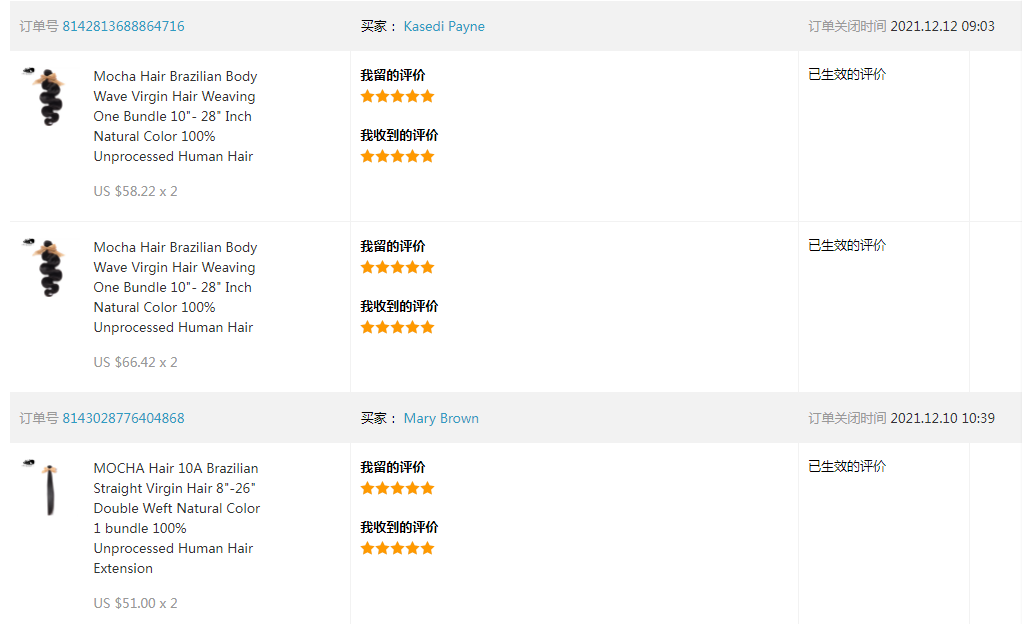1022x624 pixels.
Task: Click the fifth star in Mary Brown's 我收到的评价 rating
Action: pyautogui.click(x=428, y=547)
